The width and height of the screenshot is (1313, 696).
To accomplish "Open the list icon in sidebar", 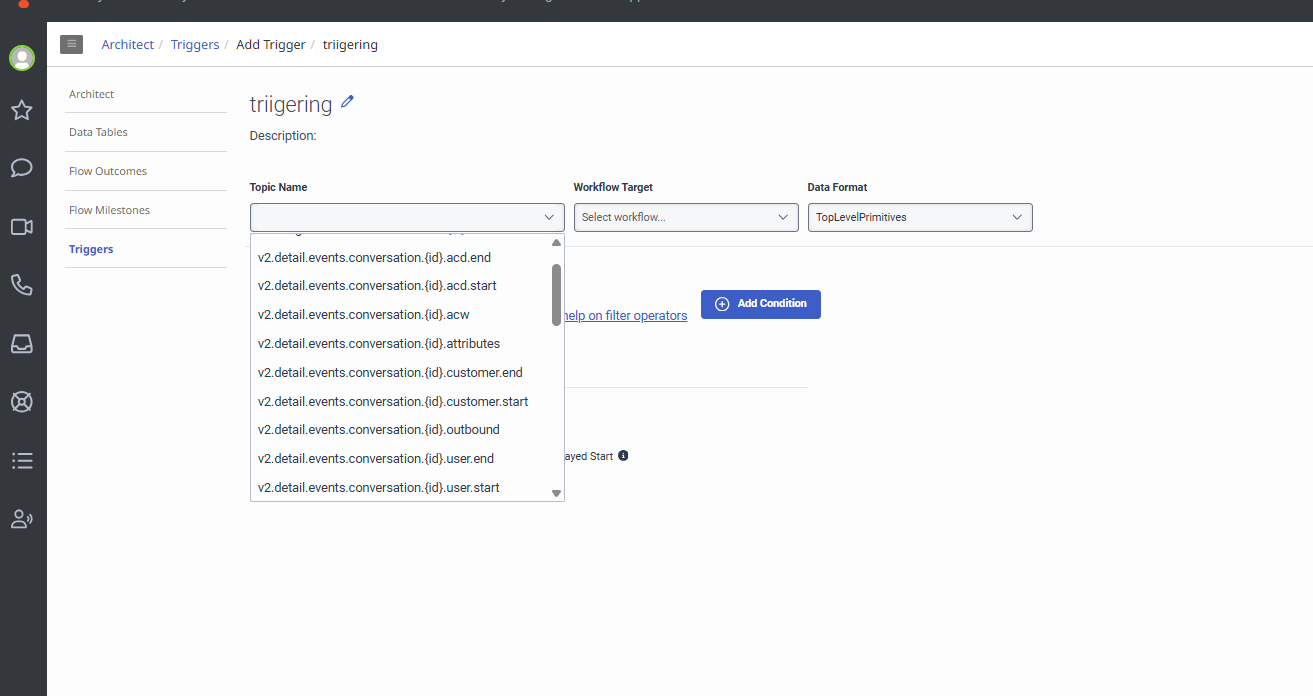I will [22, 460].
